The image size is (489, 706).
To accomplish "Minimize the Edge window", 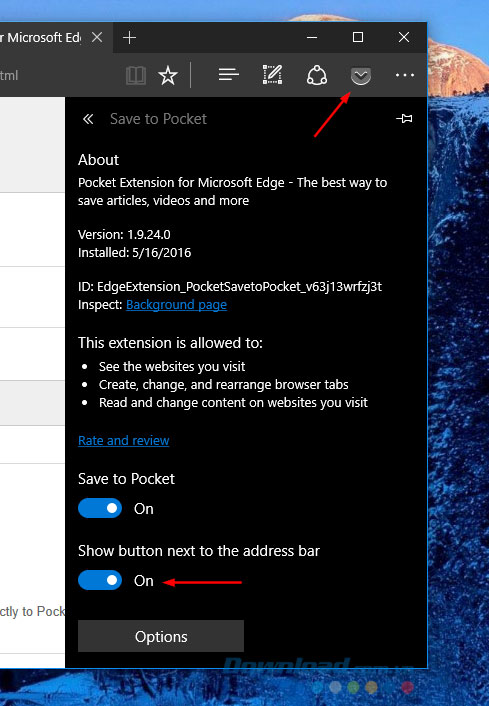I will pos(312,37).
